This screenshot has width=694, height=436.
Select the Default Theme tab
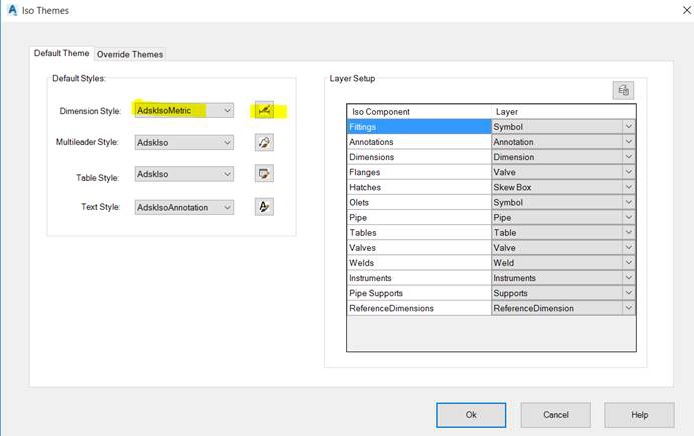pyautogui.click(x=62, y=53)
